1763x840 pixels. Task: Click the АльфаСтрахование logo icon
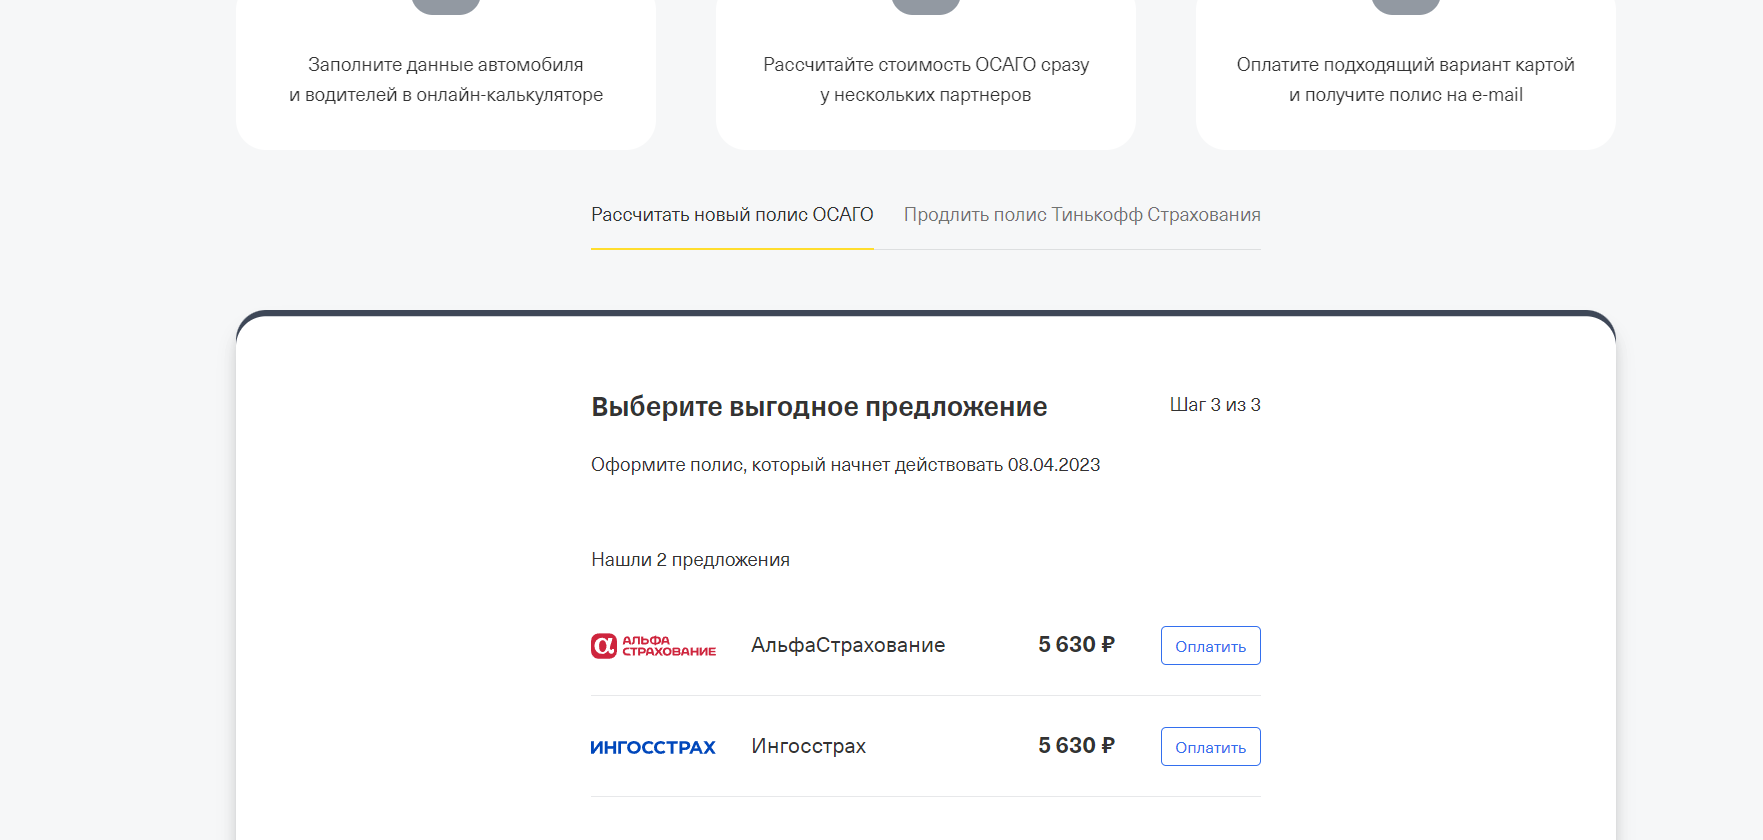(653, 646)
